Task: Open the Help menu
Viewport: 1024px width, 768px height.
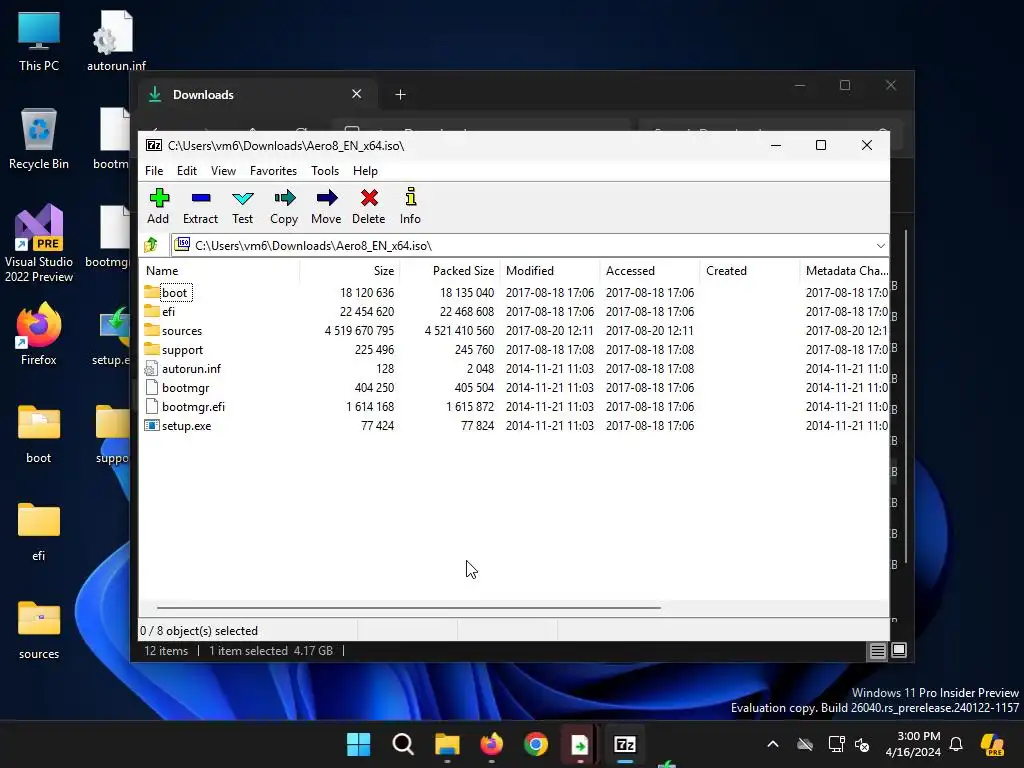Action: tap(365, 170)
